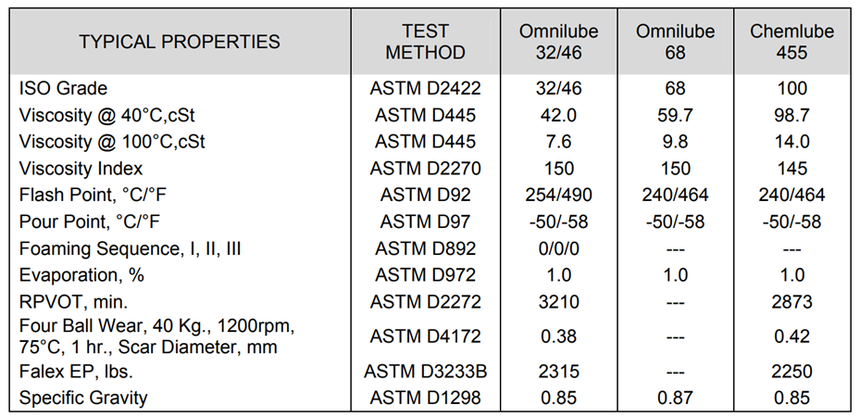Click the Omnilube 32/46 column header
Viewport: 860px width, 418px height.
(x=558, y=42)
